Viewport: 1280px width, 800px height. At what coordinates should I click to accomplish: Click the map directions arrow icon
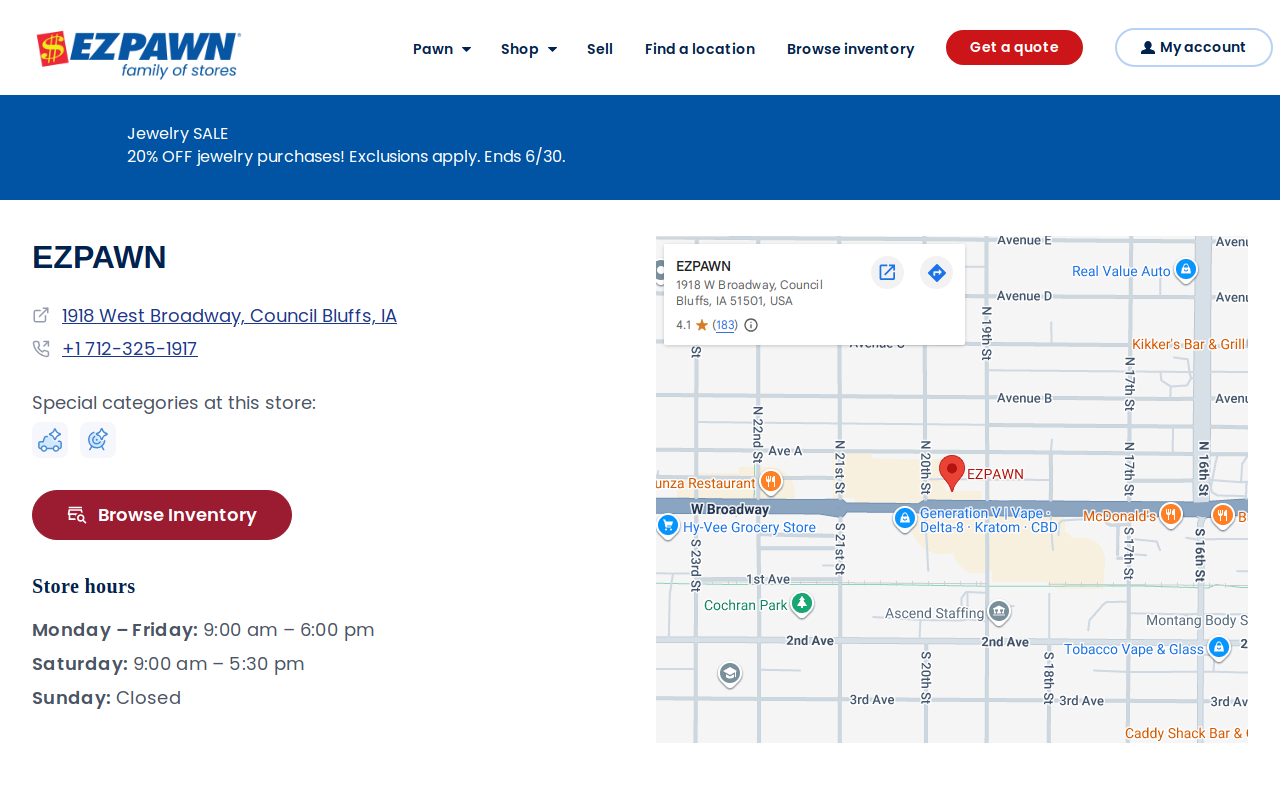(x=937, y=272)
